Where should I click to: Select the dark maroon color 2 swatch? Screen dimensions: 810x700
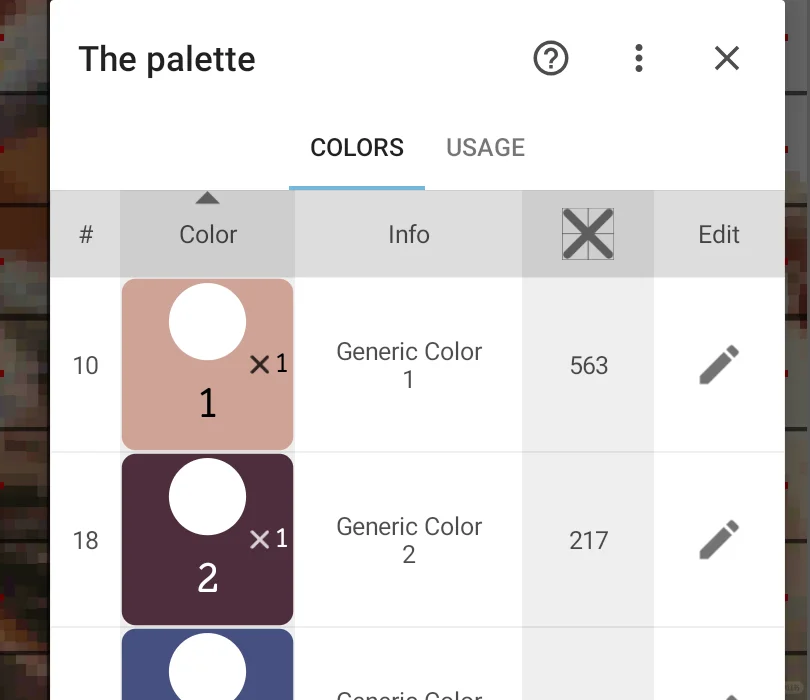tap(208, 540)
